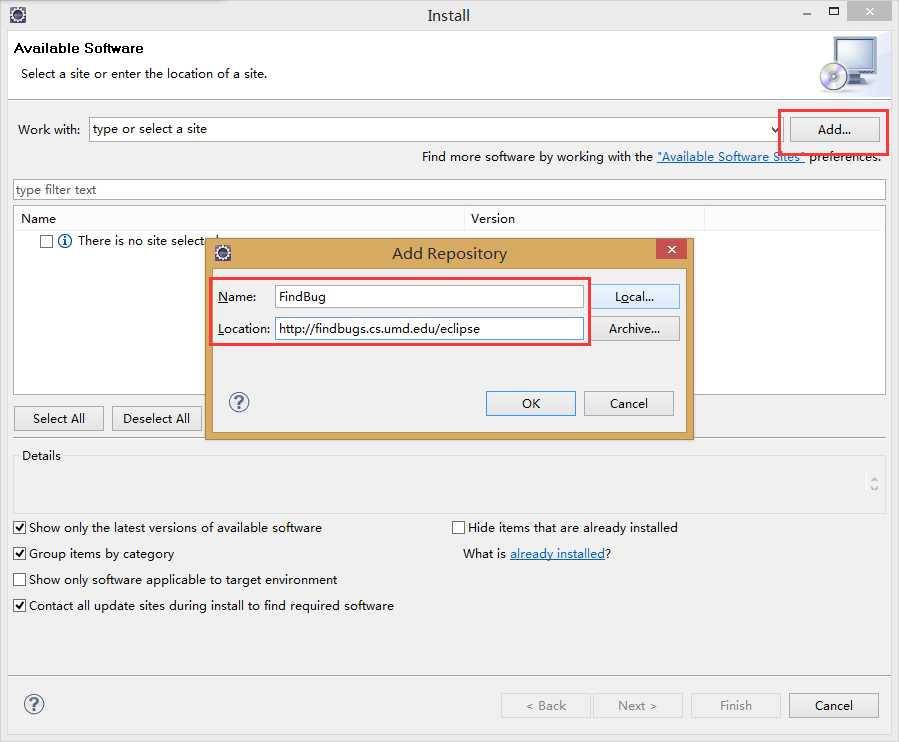This screenshot has height=742, width=899.
Task: Click the Local... button
Action: [634, 296]
